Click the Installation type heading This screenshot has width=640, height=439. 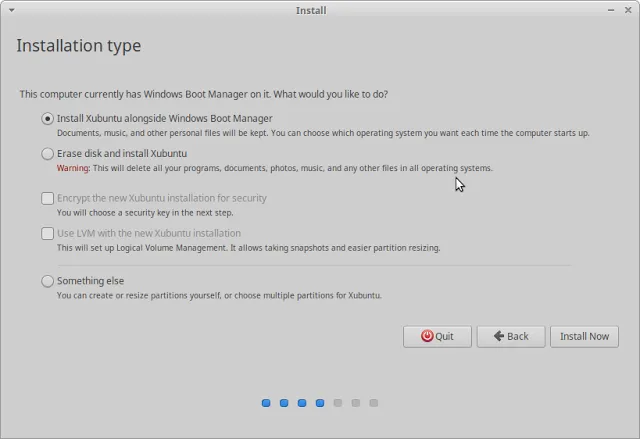[x=79, y=46]
